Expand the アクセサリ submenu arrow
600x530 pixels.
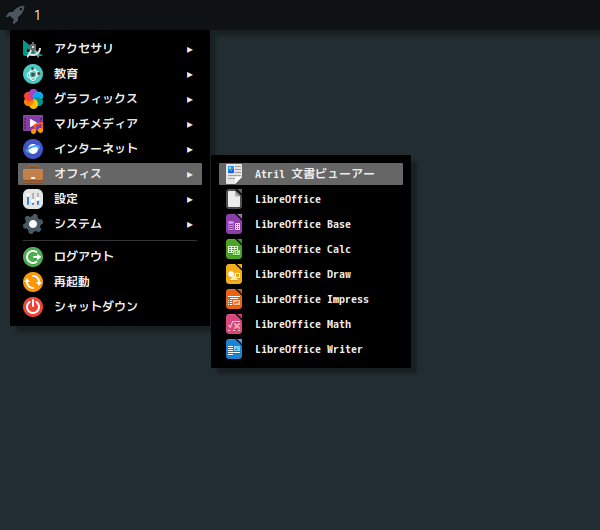(189, 50)
